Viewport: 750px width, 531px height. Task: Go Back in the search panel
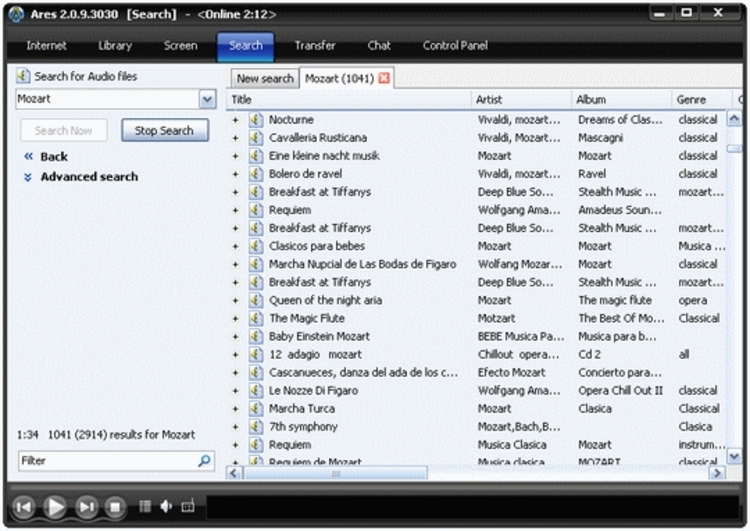tap(46, 157)
